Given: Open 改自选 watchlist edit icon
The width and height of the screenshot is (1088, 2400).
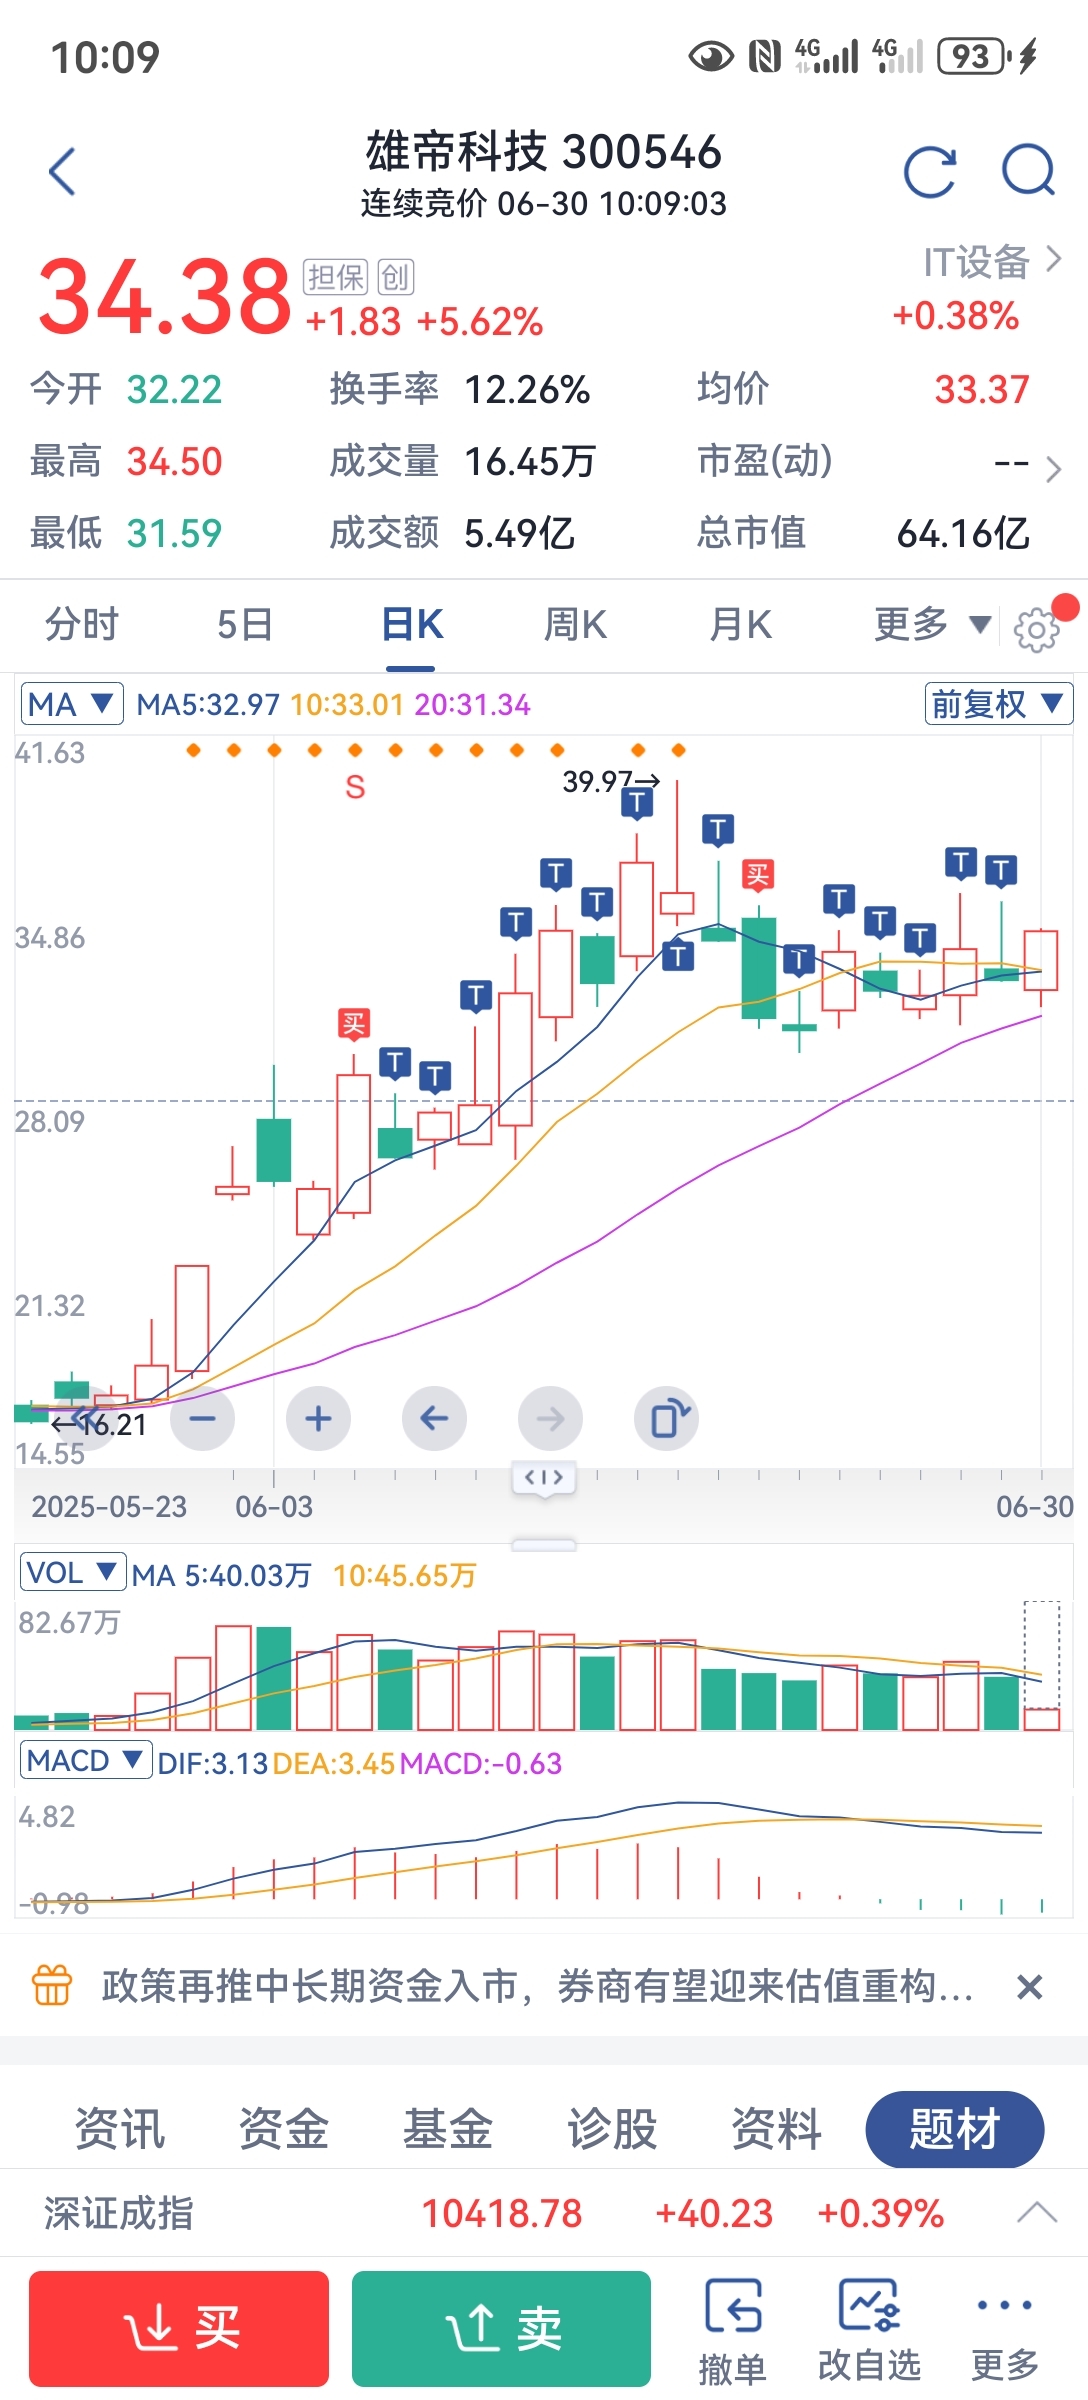Looking at the screenshot, I should tap(869, 2331).
